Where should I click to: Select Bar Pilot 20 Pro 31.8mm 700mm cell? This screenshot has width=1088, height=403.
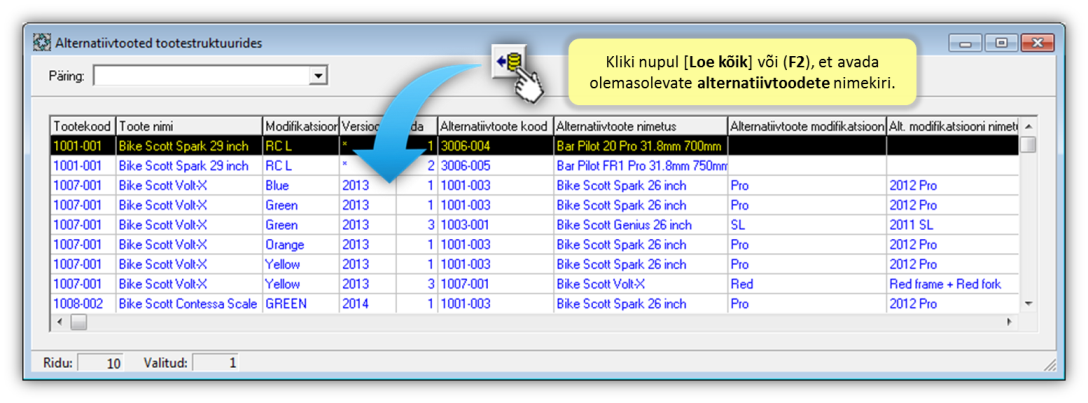[640, 146]
